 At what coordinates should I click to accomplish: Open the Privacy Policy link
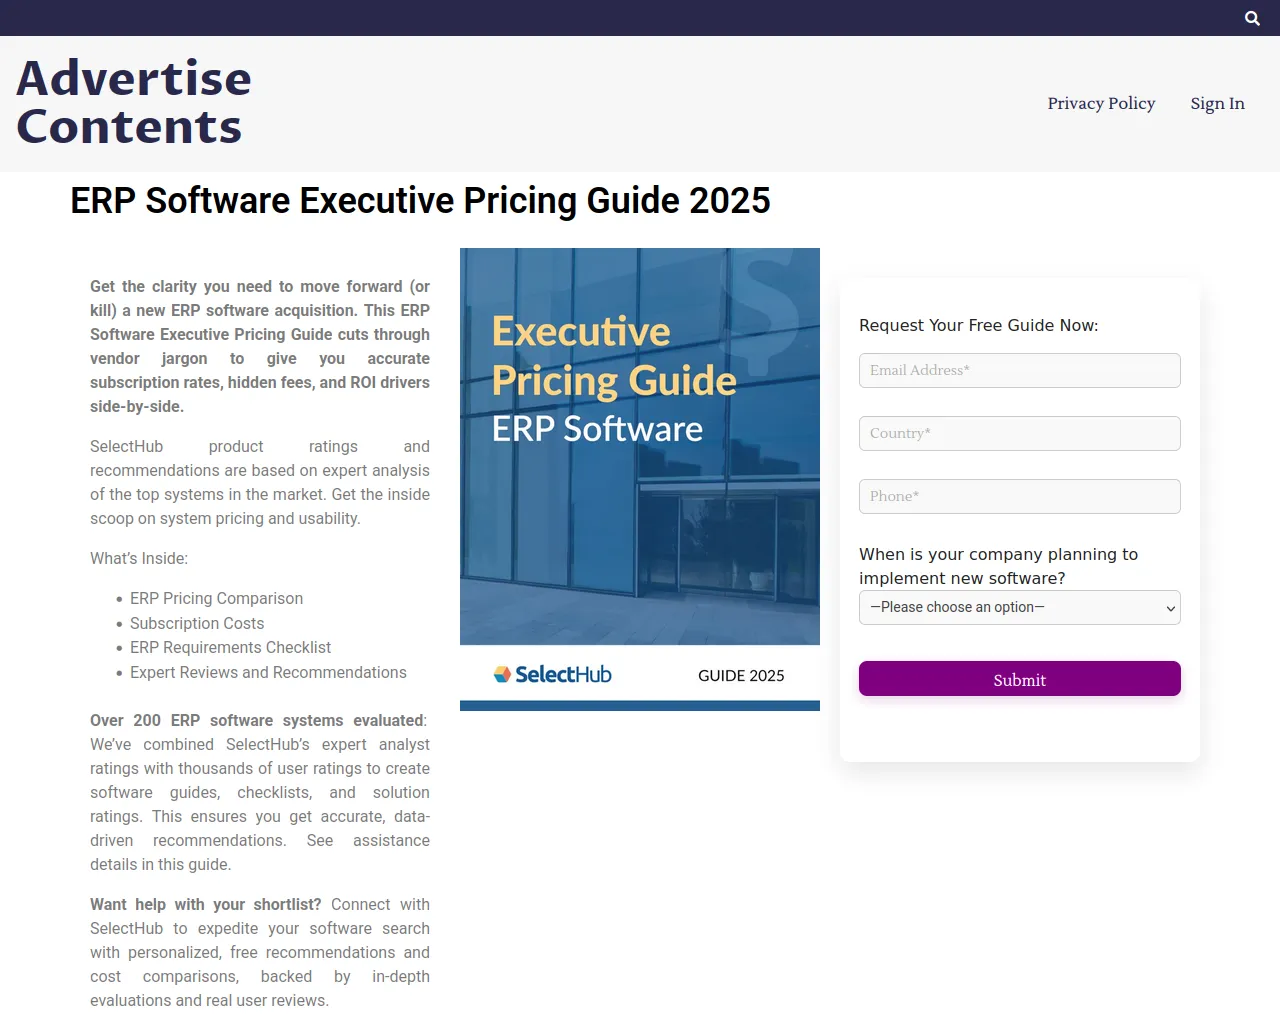point(1101,103)
